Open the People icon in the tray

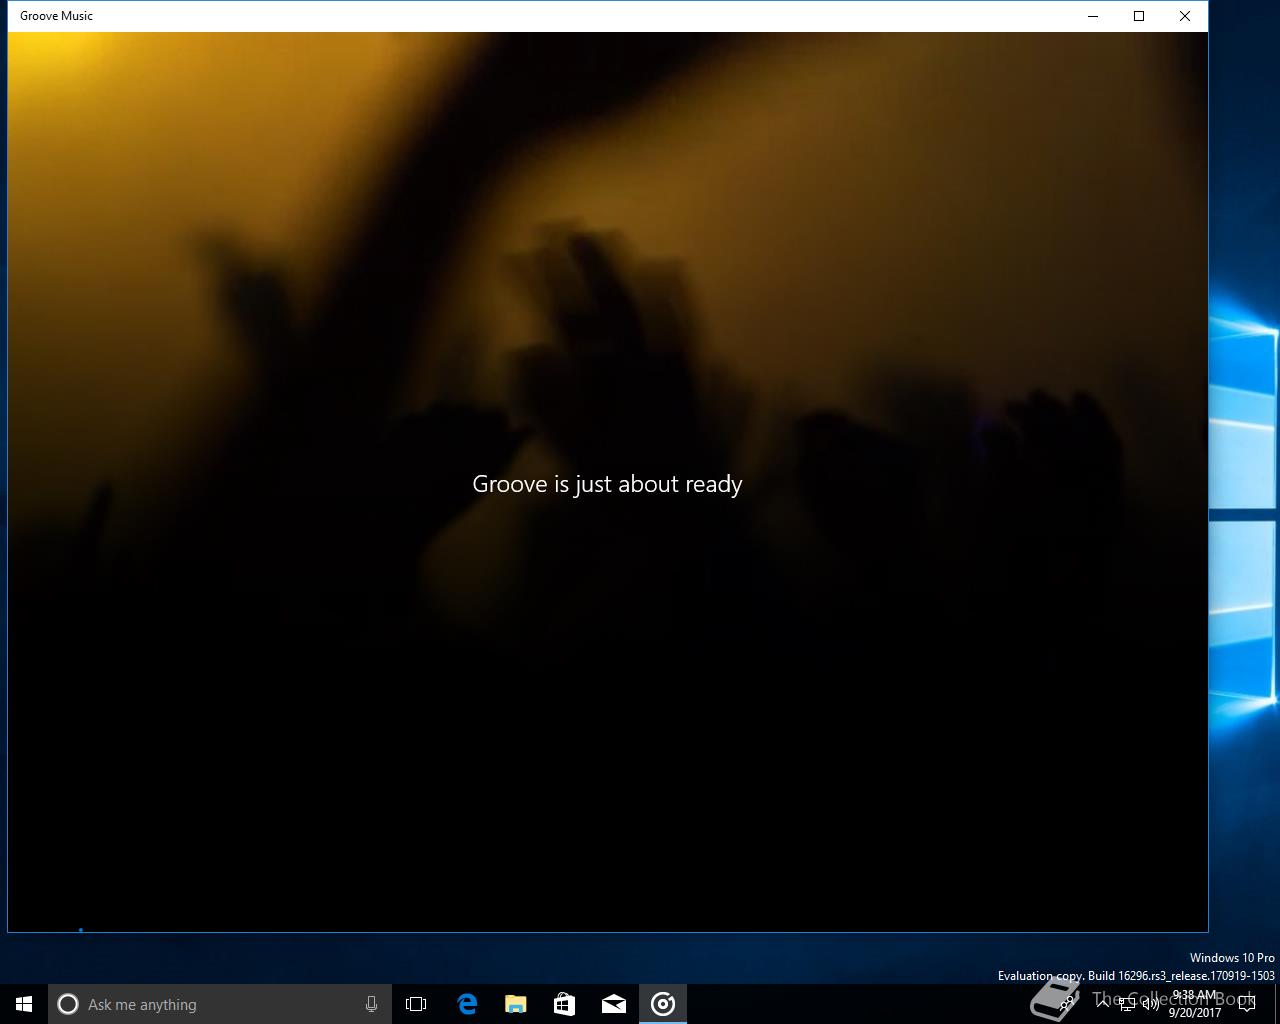pos(1066,1004)
